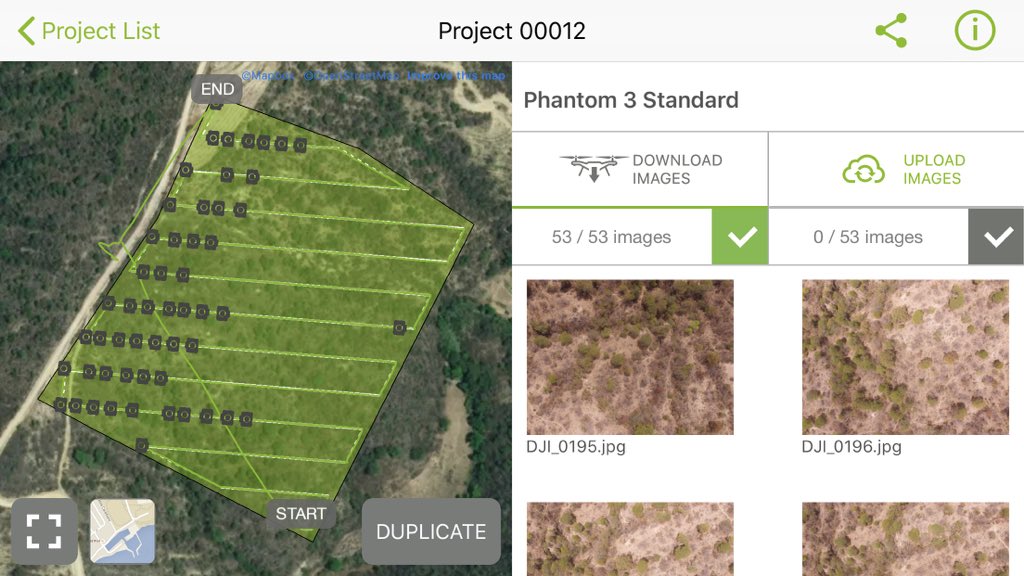Click the cloud upload sync icon
The width and height of the screenshot is (1024, 576).
click(x=863, y=170)
